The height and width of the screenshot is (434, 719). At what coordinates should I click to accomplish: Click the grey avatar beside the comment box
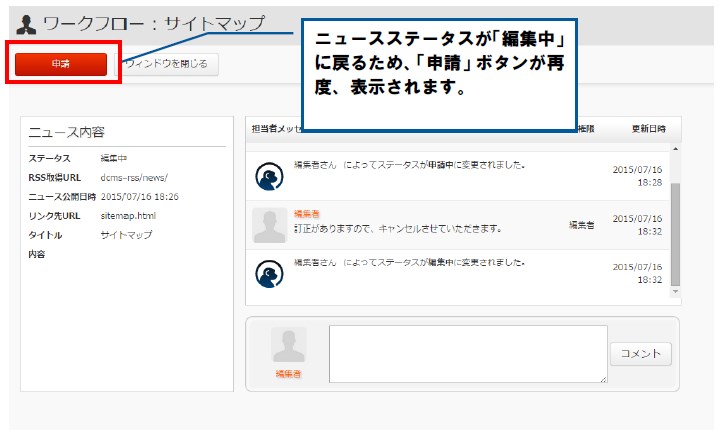pos(288,345)
